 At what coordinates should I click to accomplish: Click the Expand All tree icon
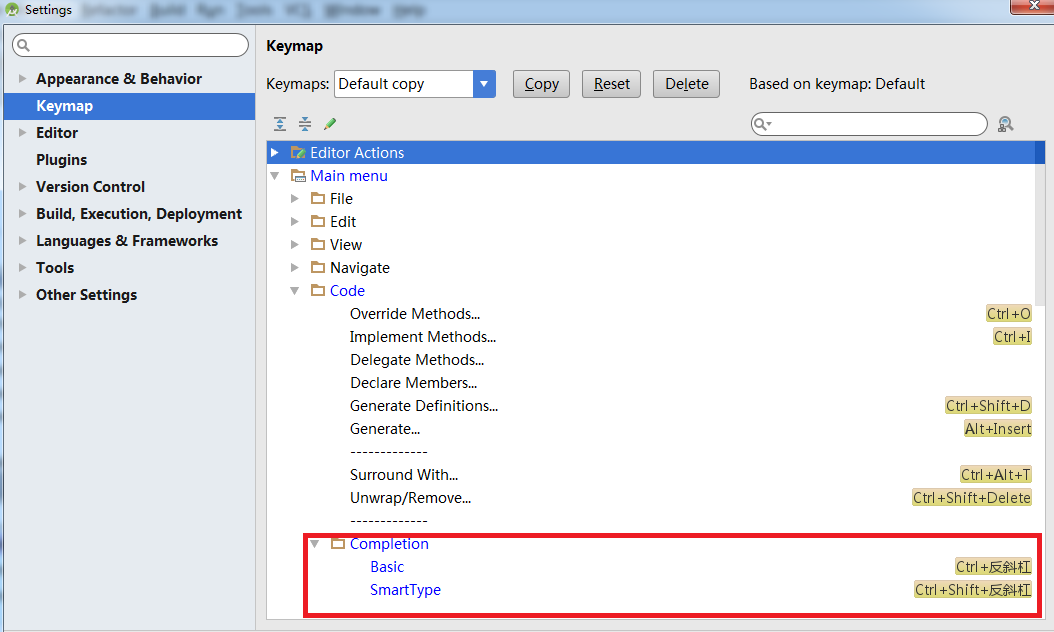[280, 124]
